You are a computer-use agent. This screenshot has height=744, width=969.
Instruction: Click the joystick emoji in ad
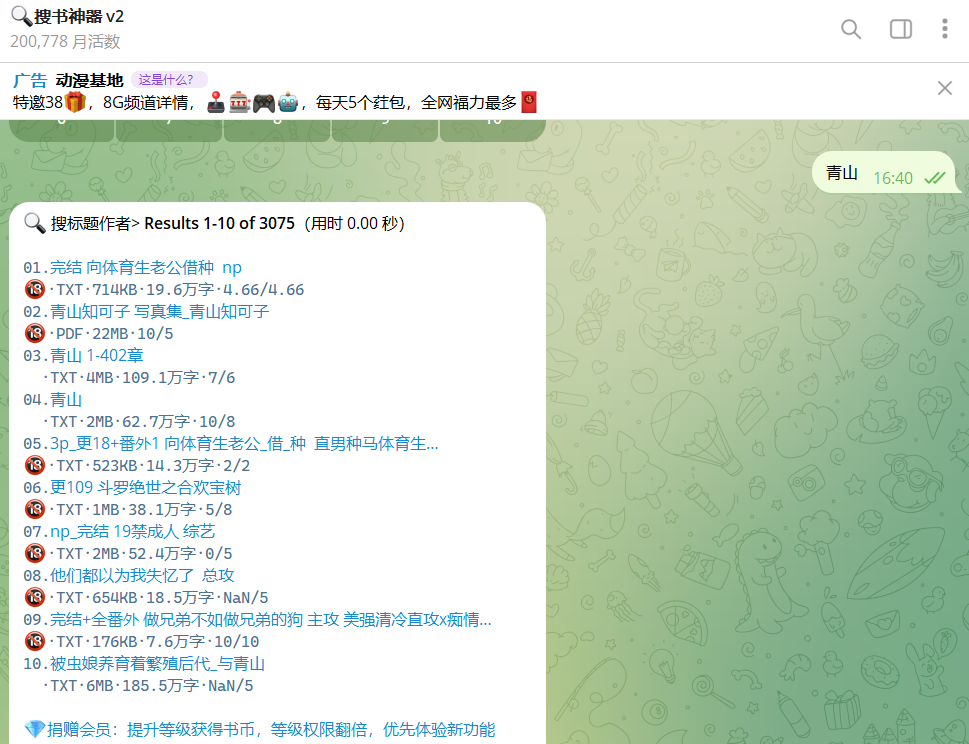(x=216, y=101)
